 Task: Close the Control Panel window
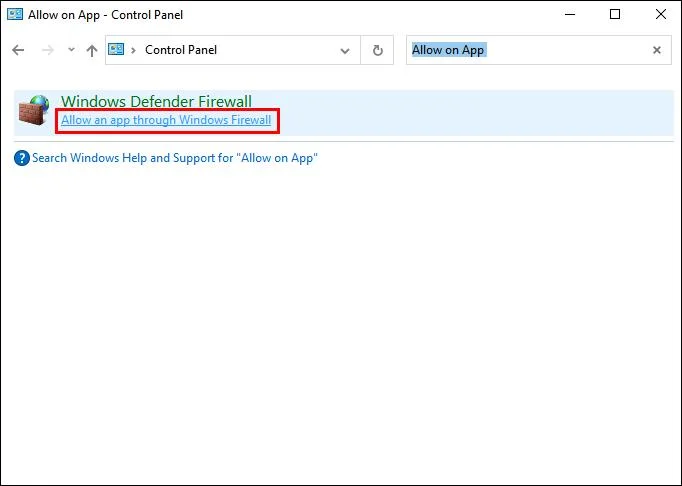(661, 14)
